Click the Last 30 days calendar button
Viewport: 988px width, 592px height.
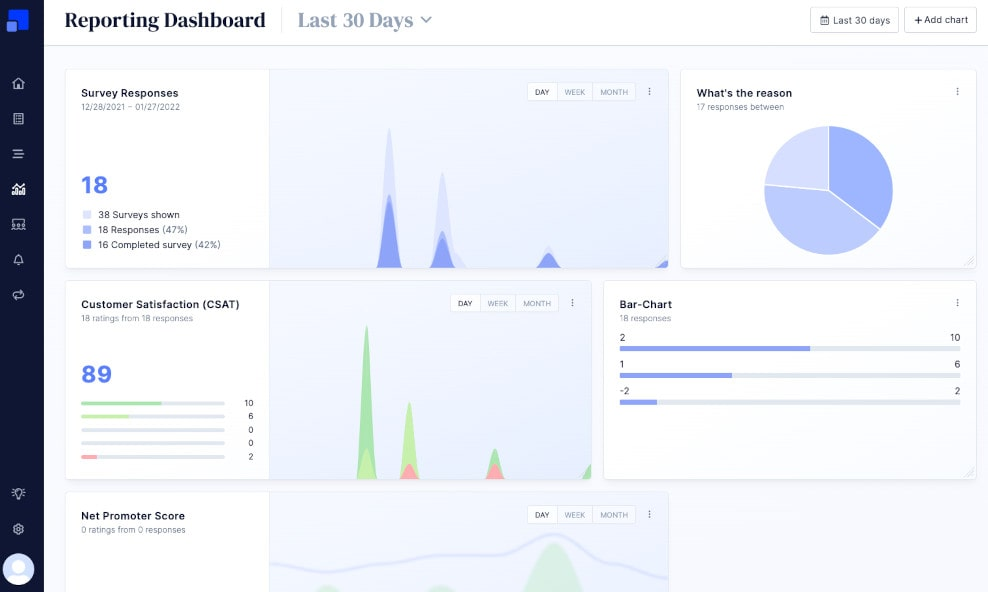click(854, 20)
